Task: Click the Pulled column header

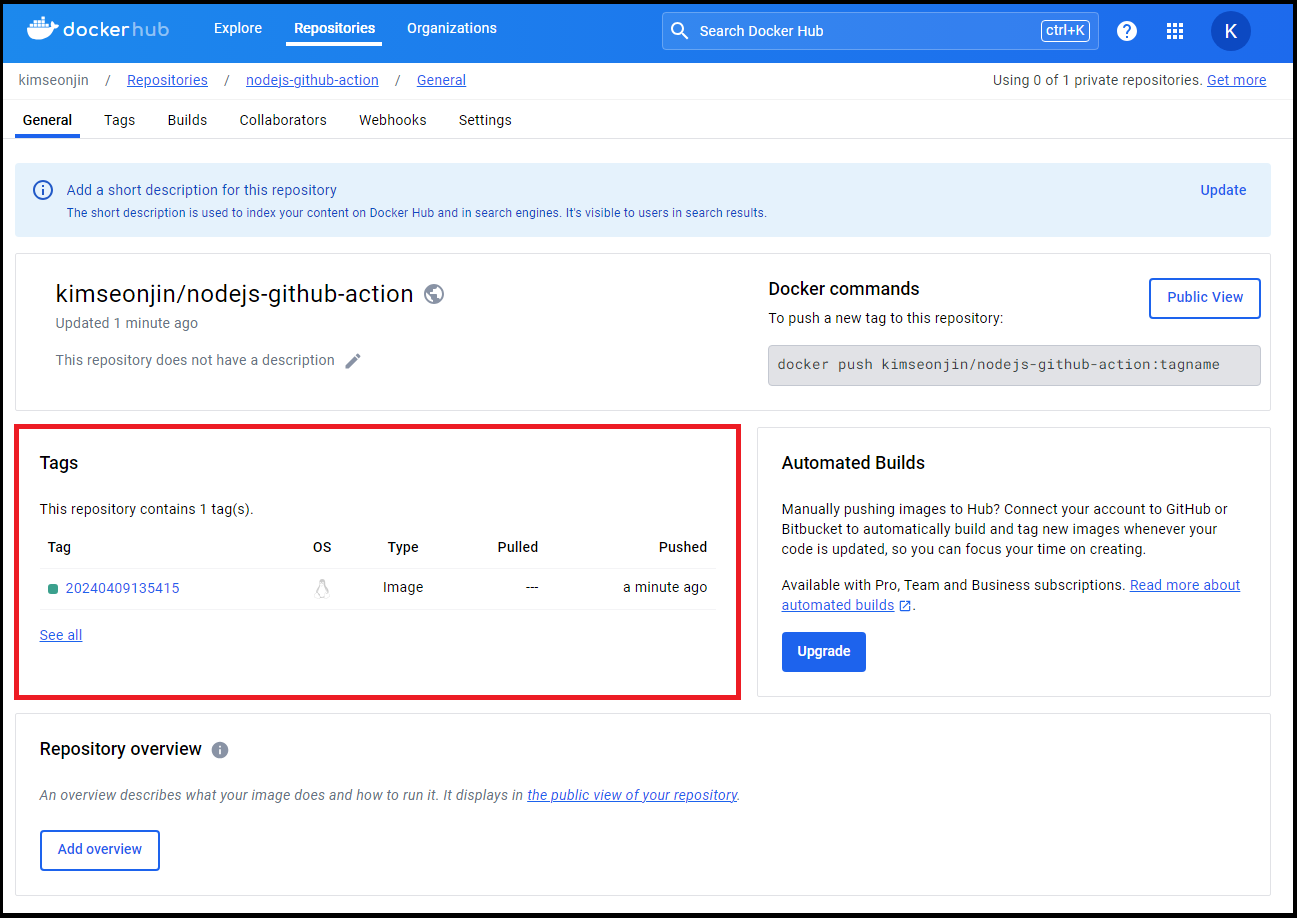Action: [518, 547]
